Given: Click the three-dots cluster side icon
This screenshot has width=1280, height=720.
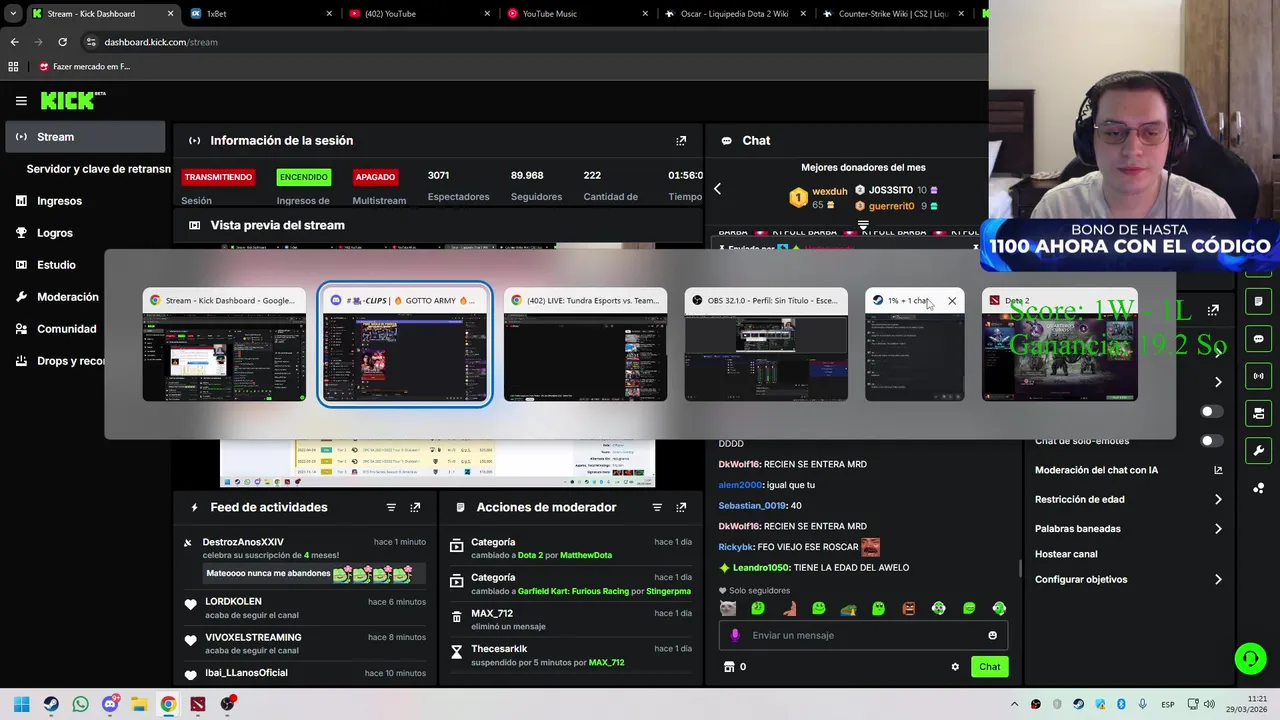Looking at the screenshot, I should click(1258, 488).
